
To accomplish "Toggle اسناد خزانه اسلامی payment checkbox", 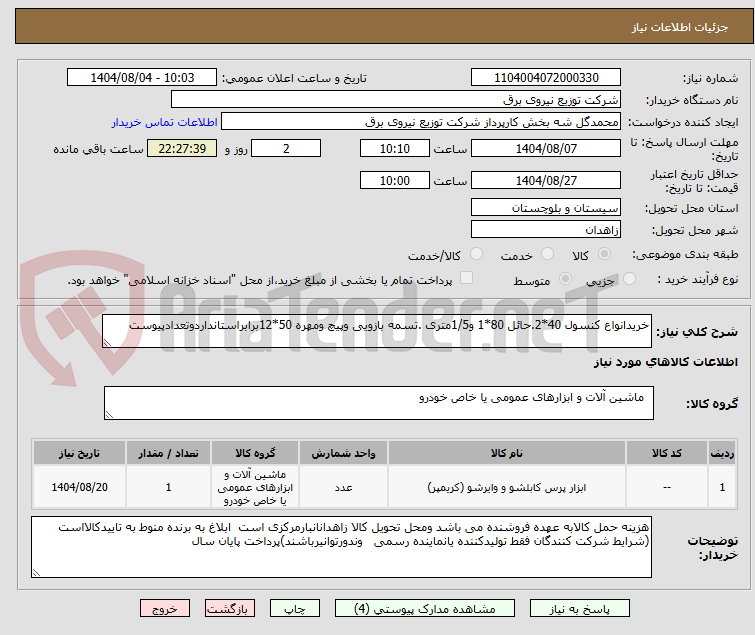I will point(466,278).
